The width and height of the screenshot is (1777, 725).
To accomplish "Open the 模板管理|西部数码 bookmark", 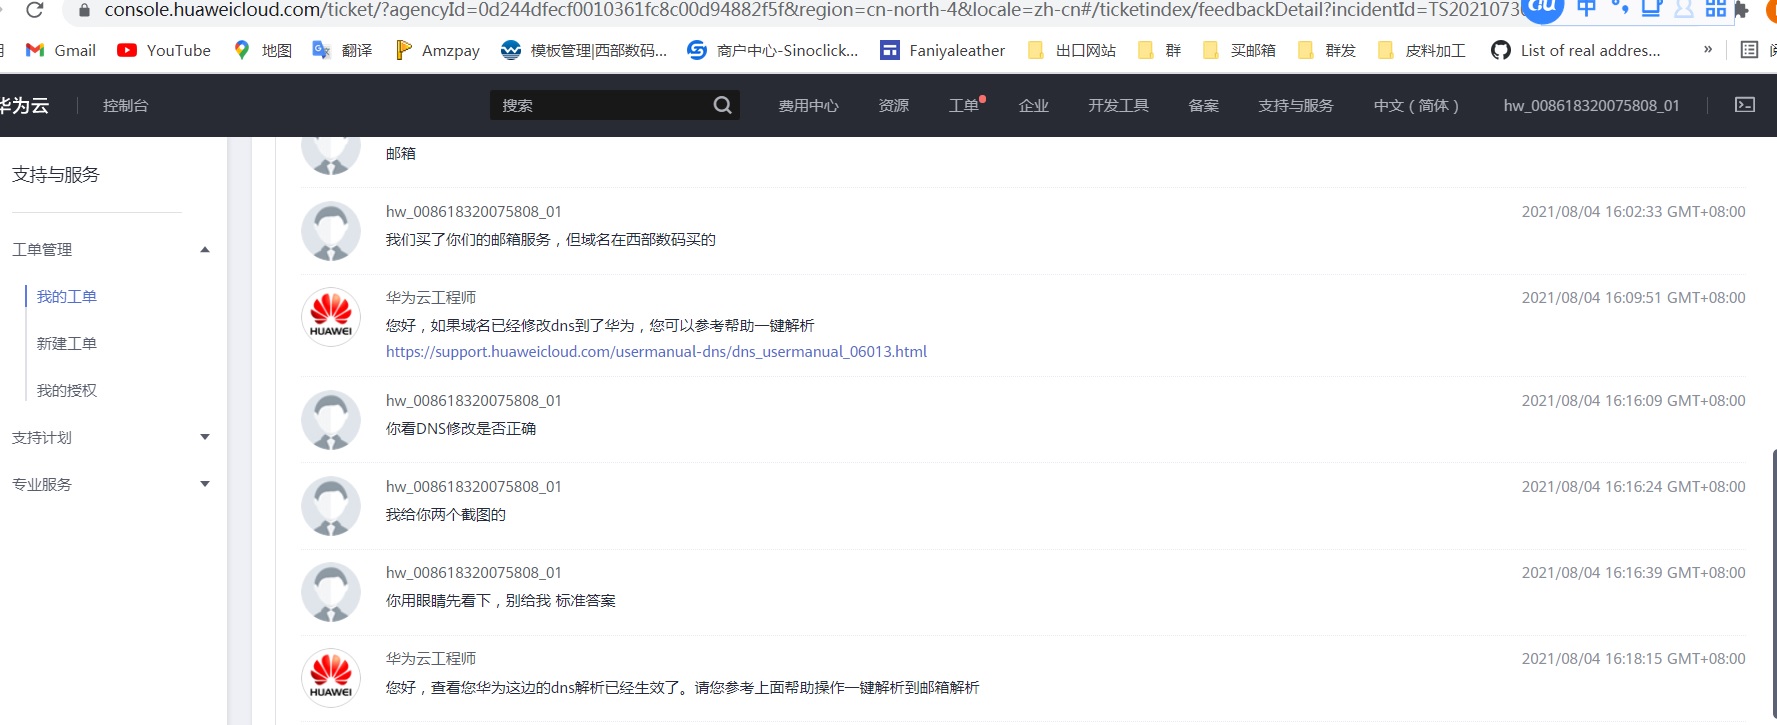I will 584,50.
